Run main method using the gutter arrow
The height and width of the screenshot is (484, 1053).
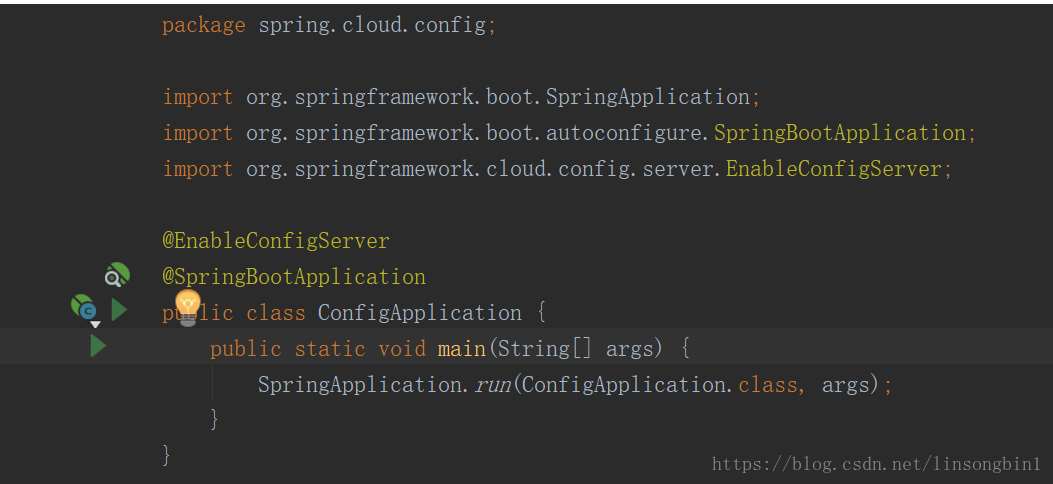click(98, 346)
